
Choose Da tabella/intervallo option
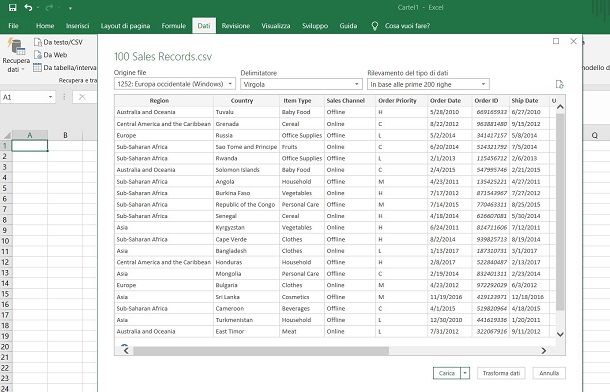click(65, 67)
